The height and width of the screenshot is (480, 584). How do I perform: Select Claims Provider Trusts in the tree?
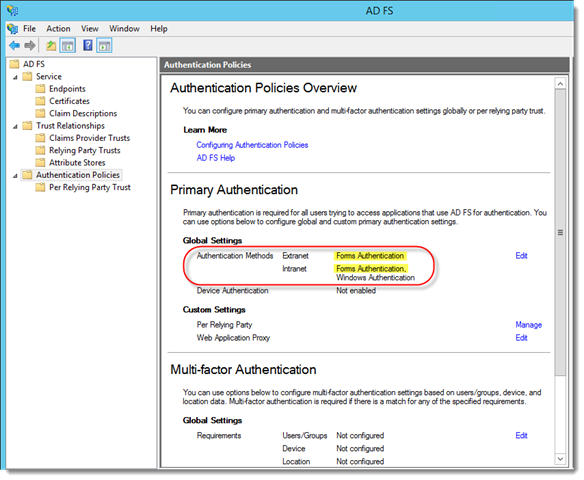coord(89,138)
